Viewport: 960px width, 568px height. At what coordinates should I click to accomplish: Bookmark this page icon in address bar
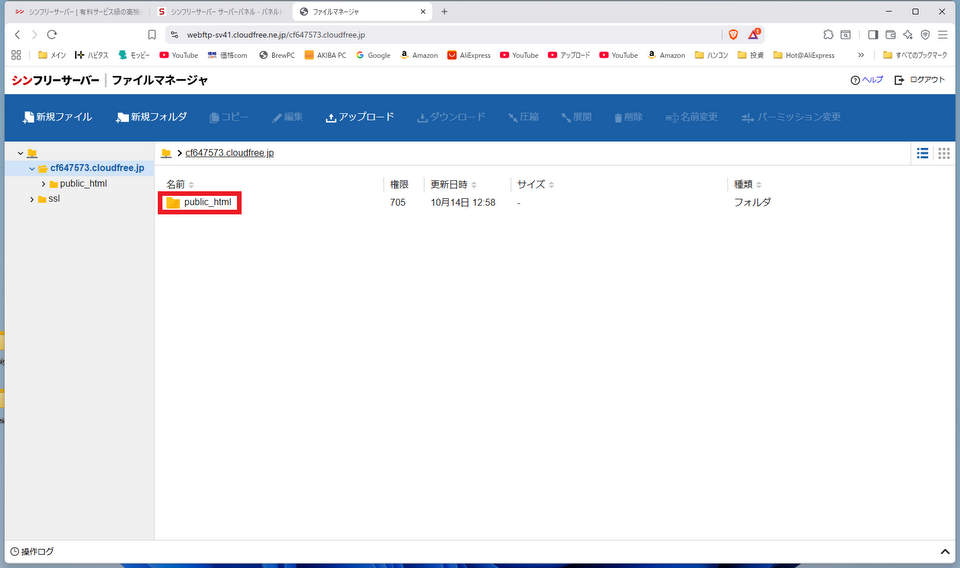click(152, 34)
